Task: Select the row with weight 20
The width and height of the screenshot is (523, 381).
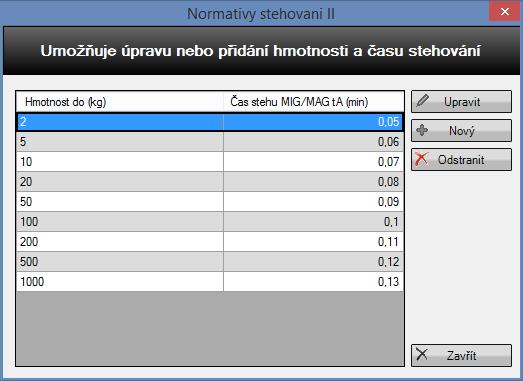Action: 210,182
